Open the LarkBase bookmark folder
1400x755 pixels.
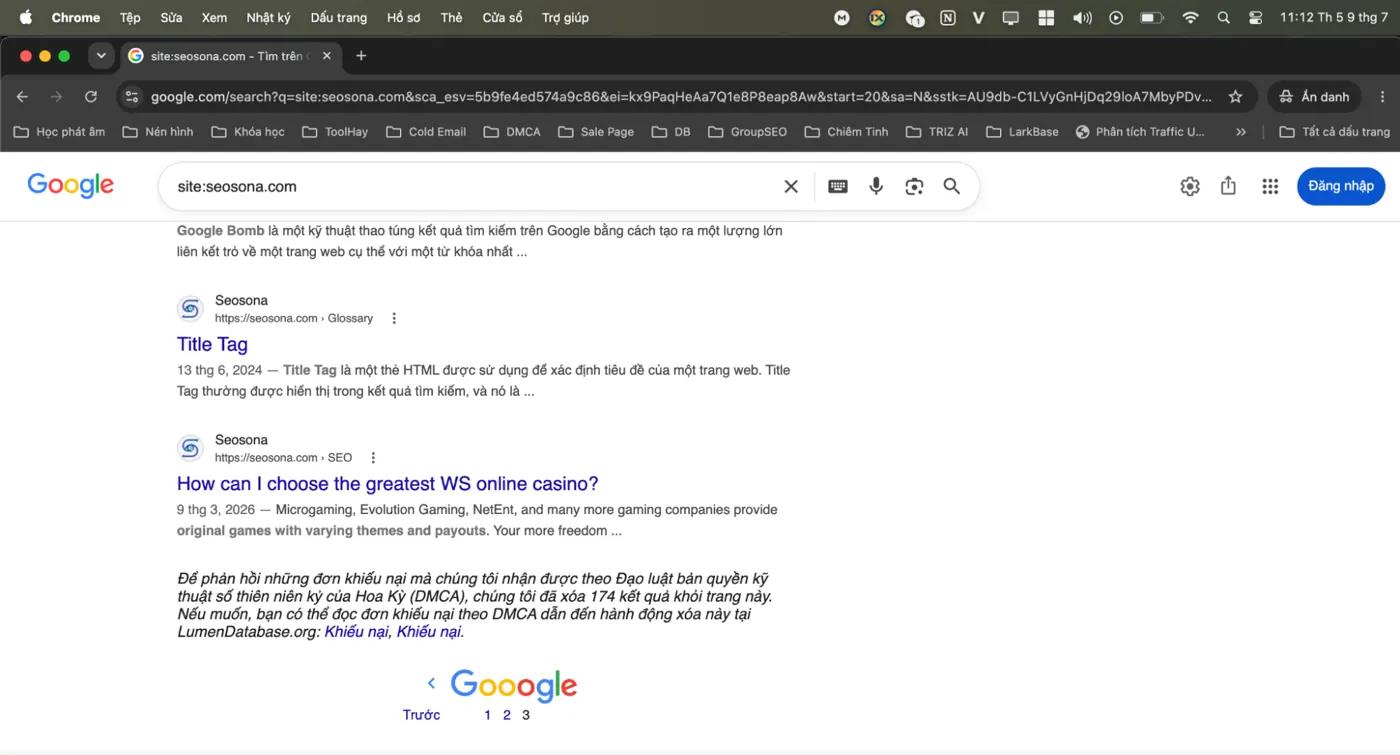[1022, 132]
